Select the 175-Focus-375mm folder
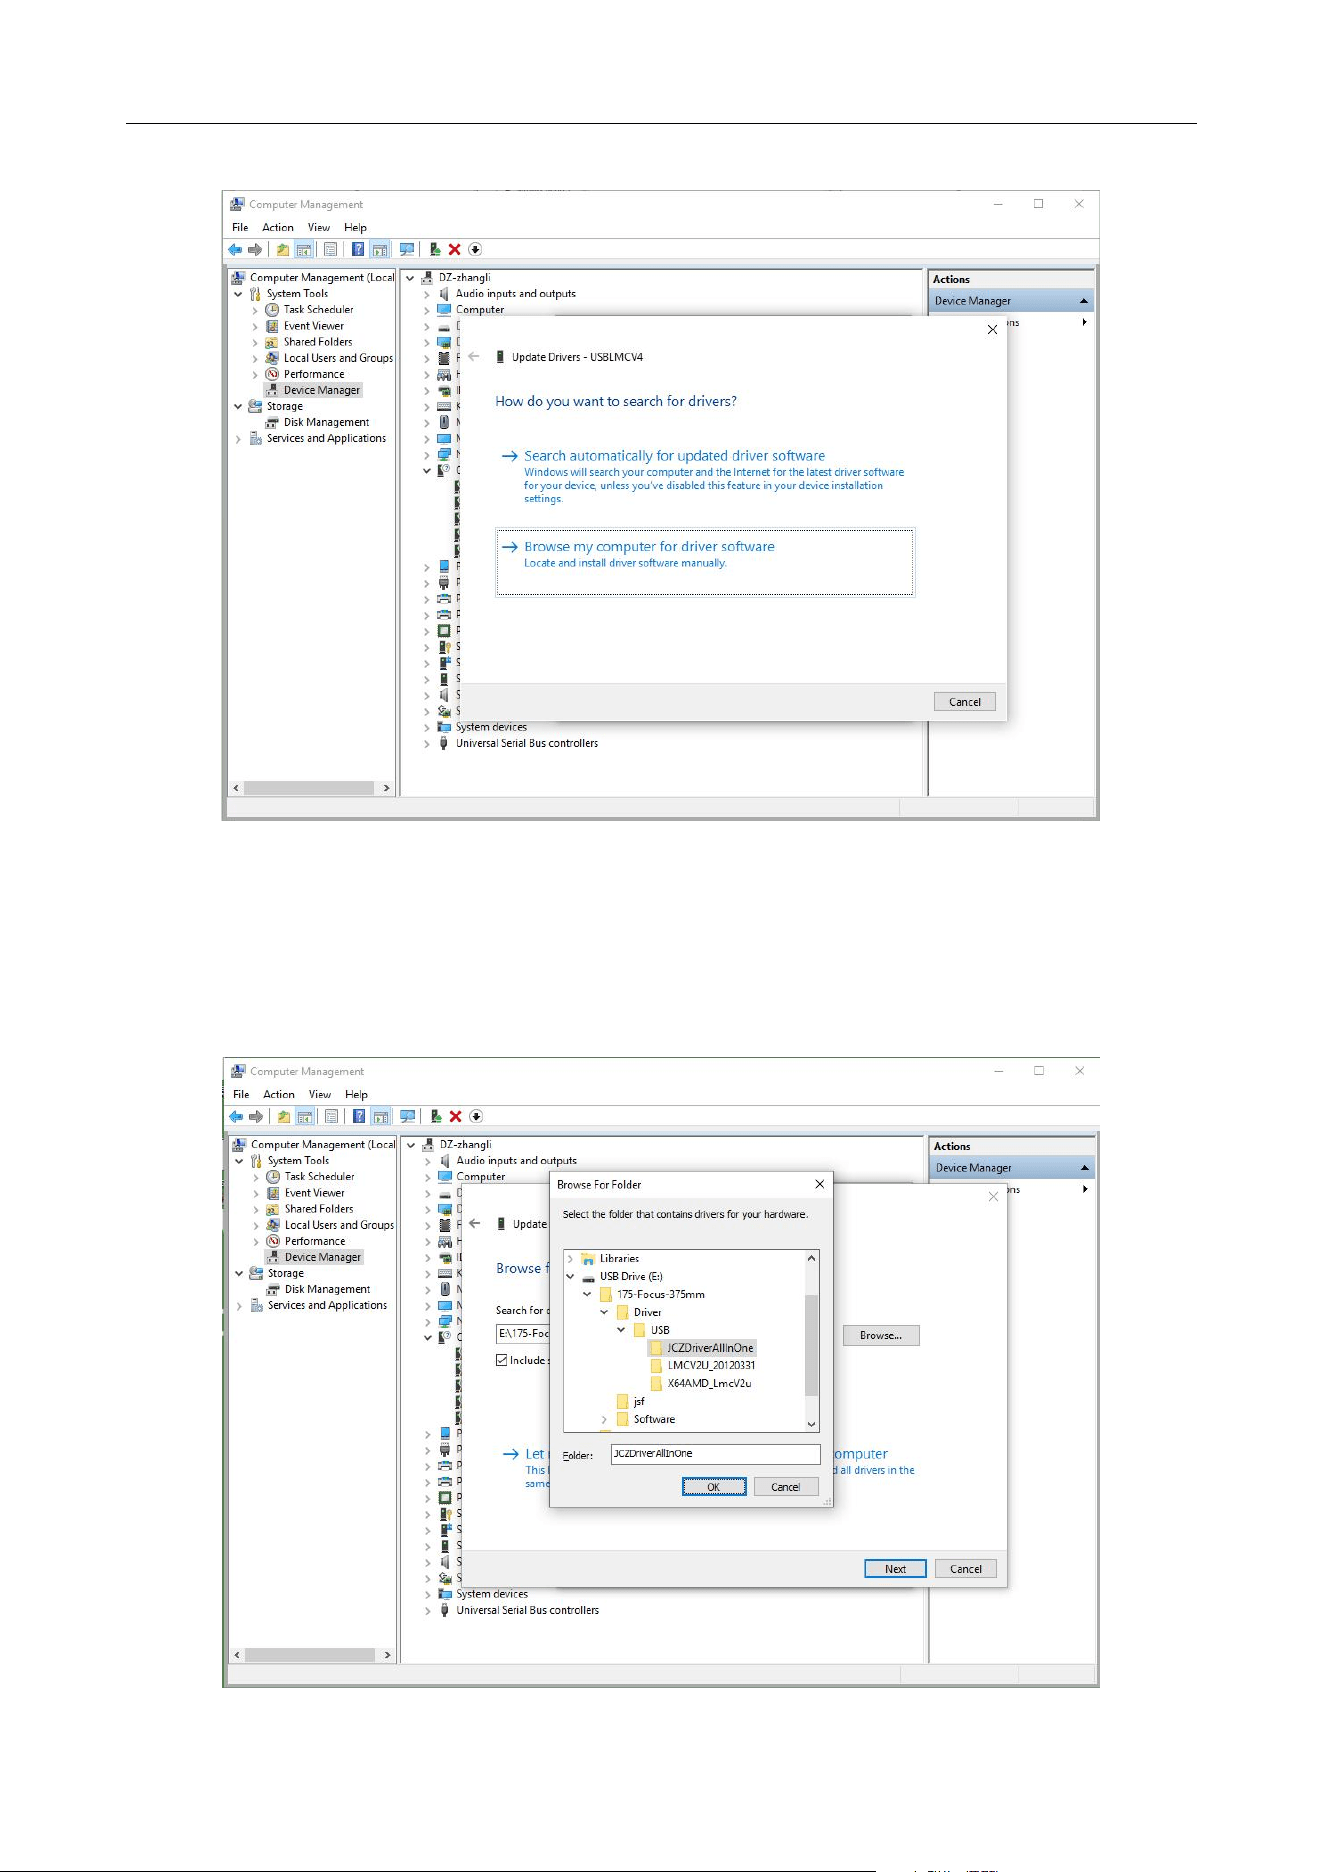This screenshot has width=1324, height=1872. tap(660, 1295)
